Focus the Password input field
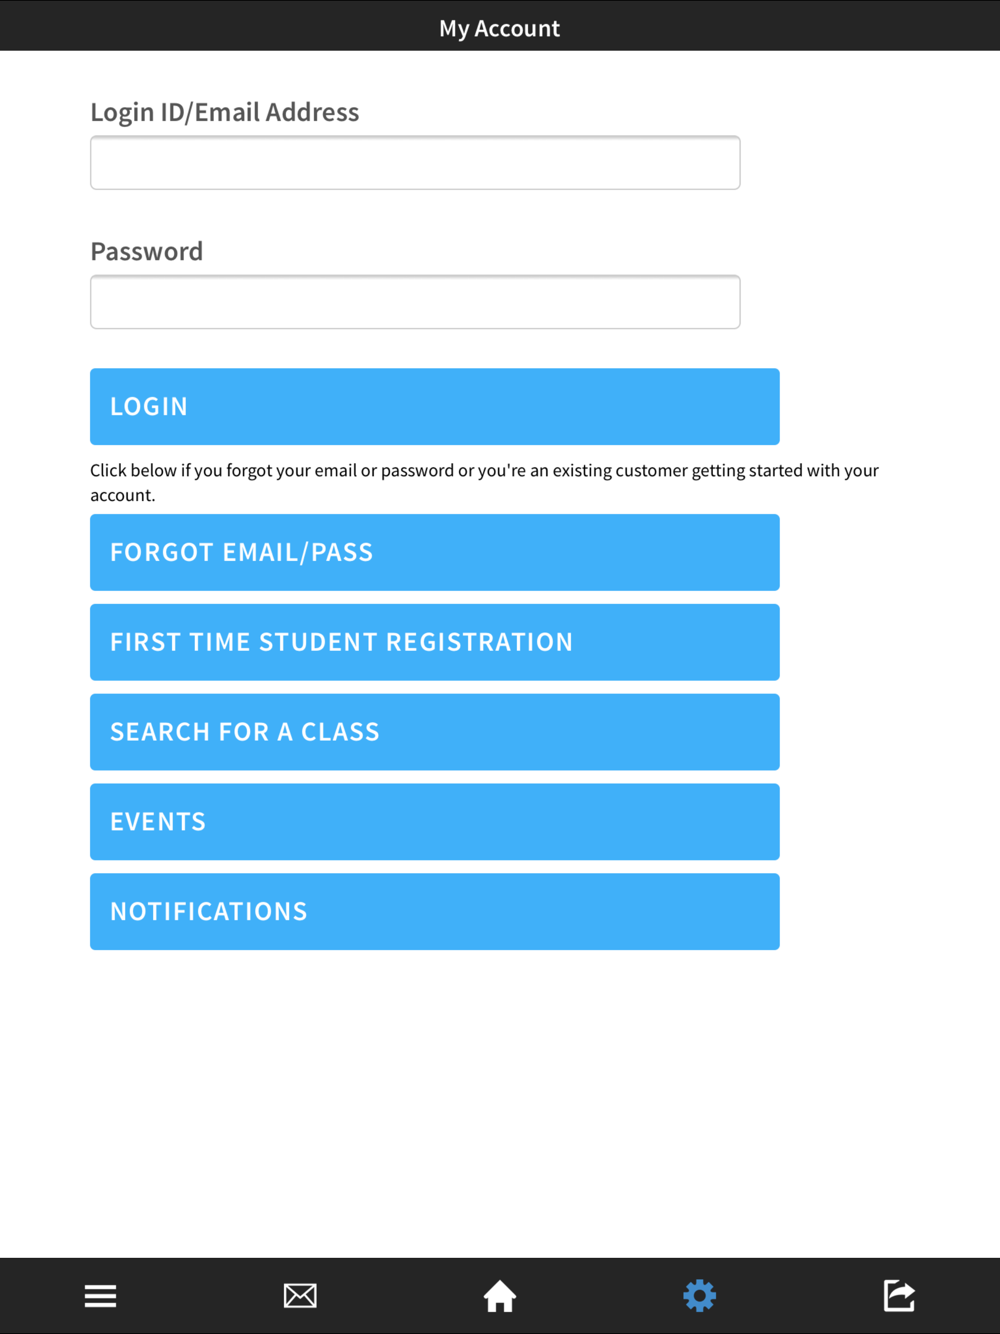The height and width of the screenshot is (1334, 1000). pyautogui.click(x=415, y=302)
